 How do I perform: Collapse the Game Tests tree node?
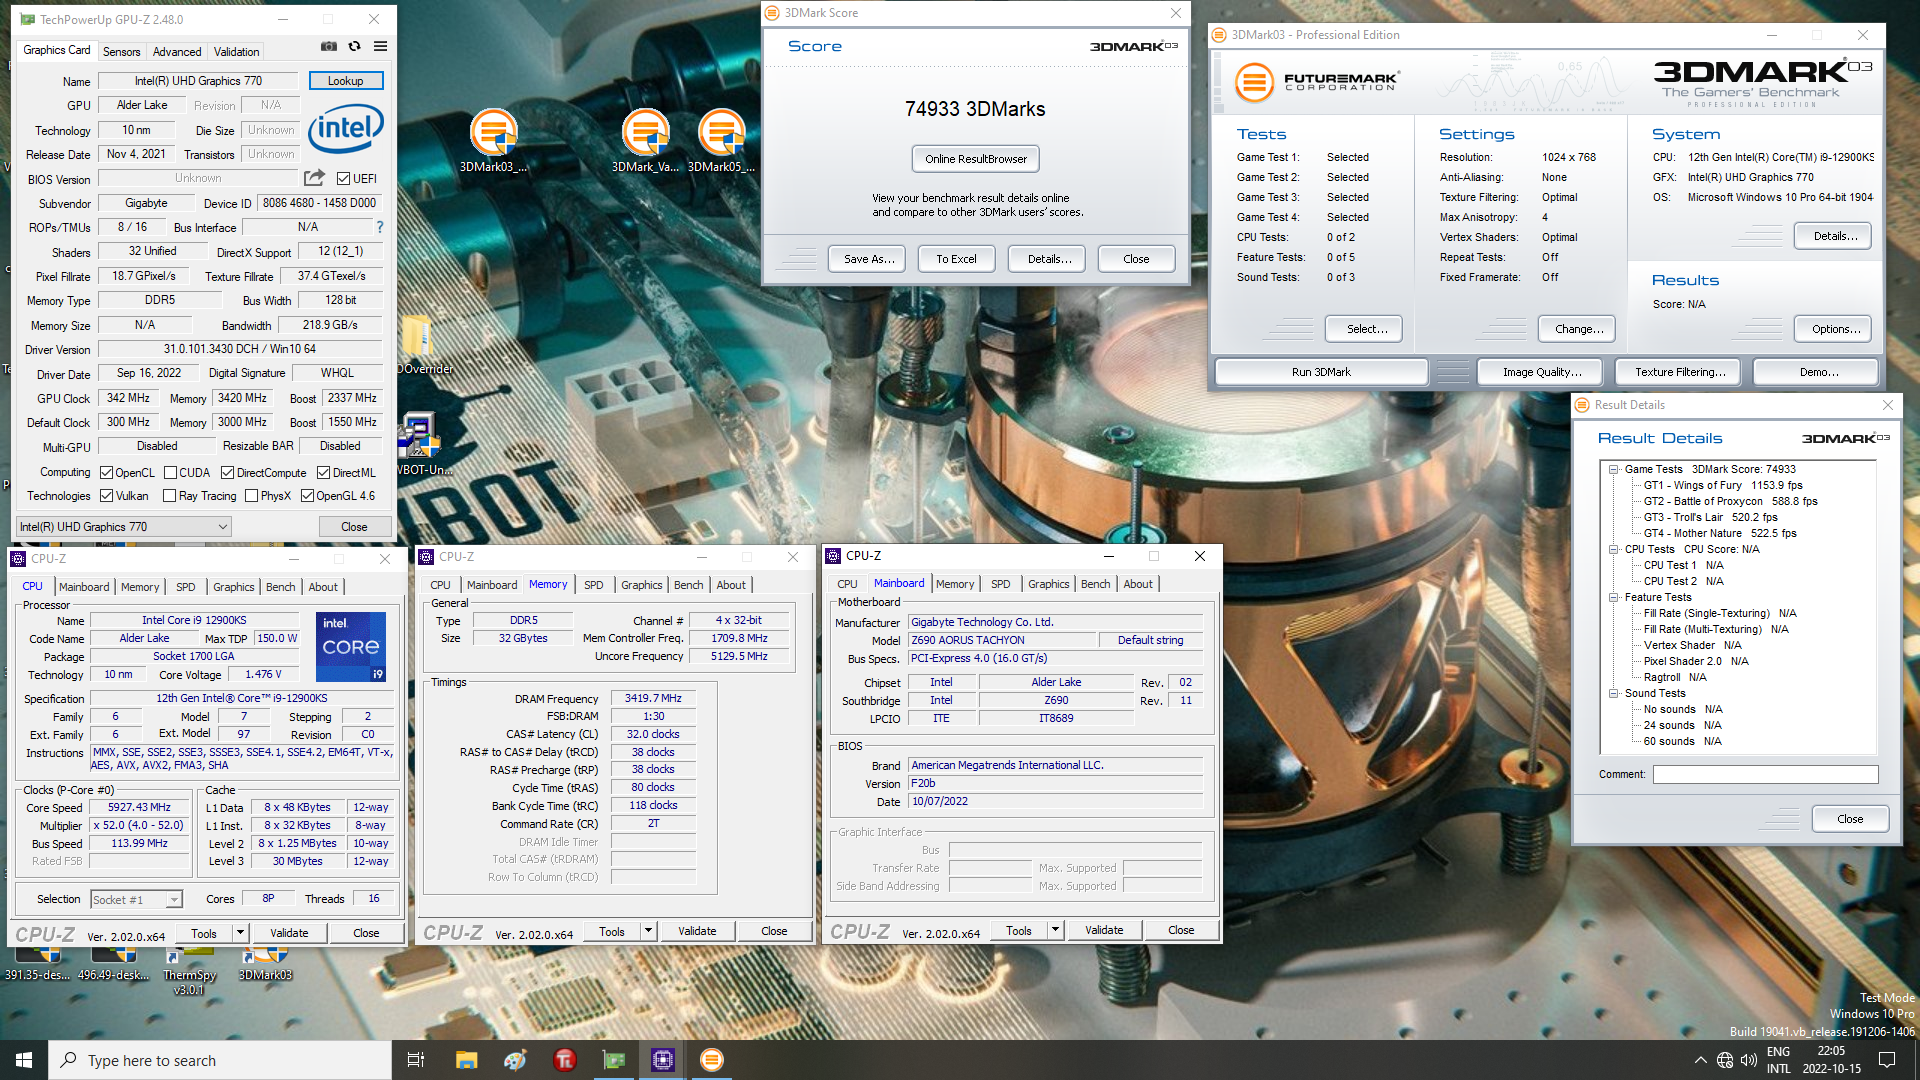(x=1613, y=469)
